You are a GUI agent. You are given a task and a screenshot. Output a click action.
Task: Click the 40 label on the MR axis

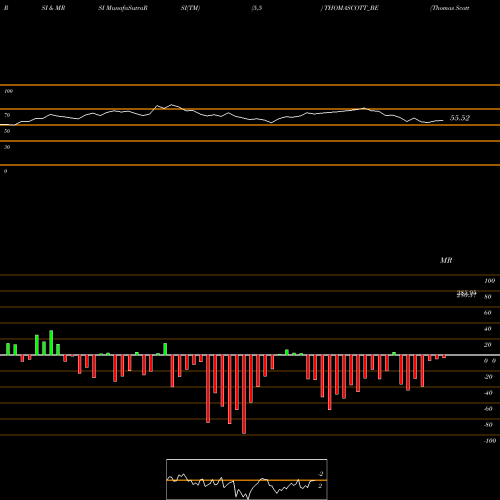coord(487,329)
